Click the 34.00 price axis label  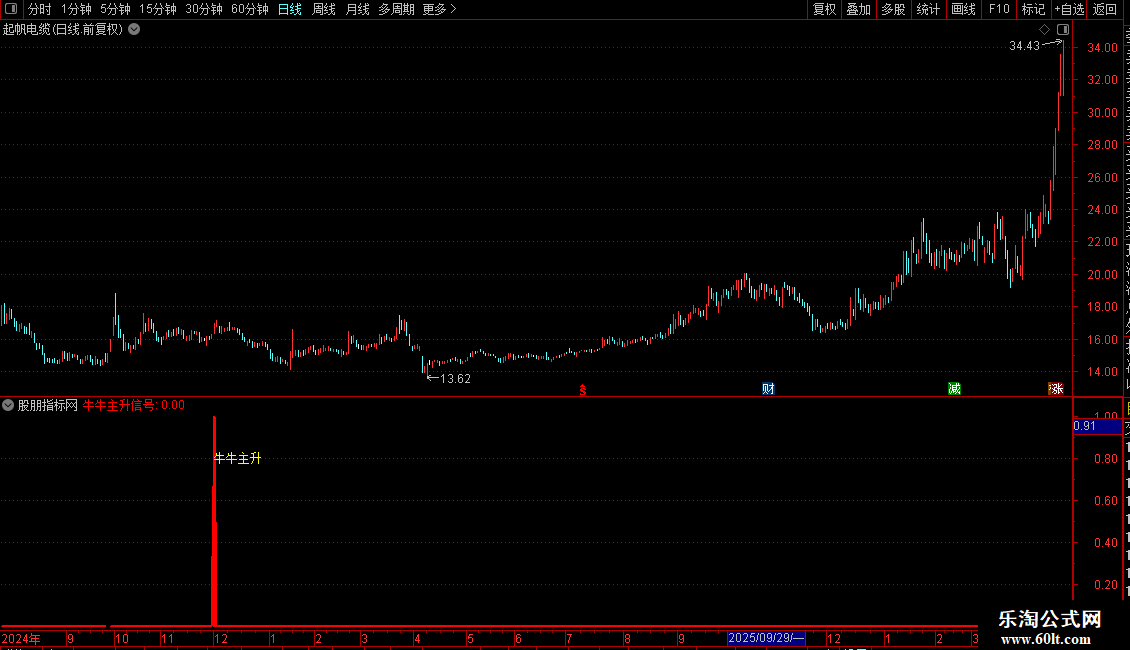(x=1103, y=48)
